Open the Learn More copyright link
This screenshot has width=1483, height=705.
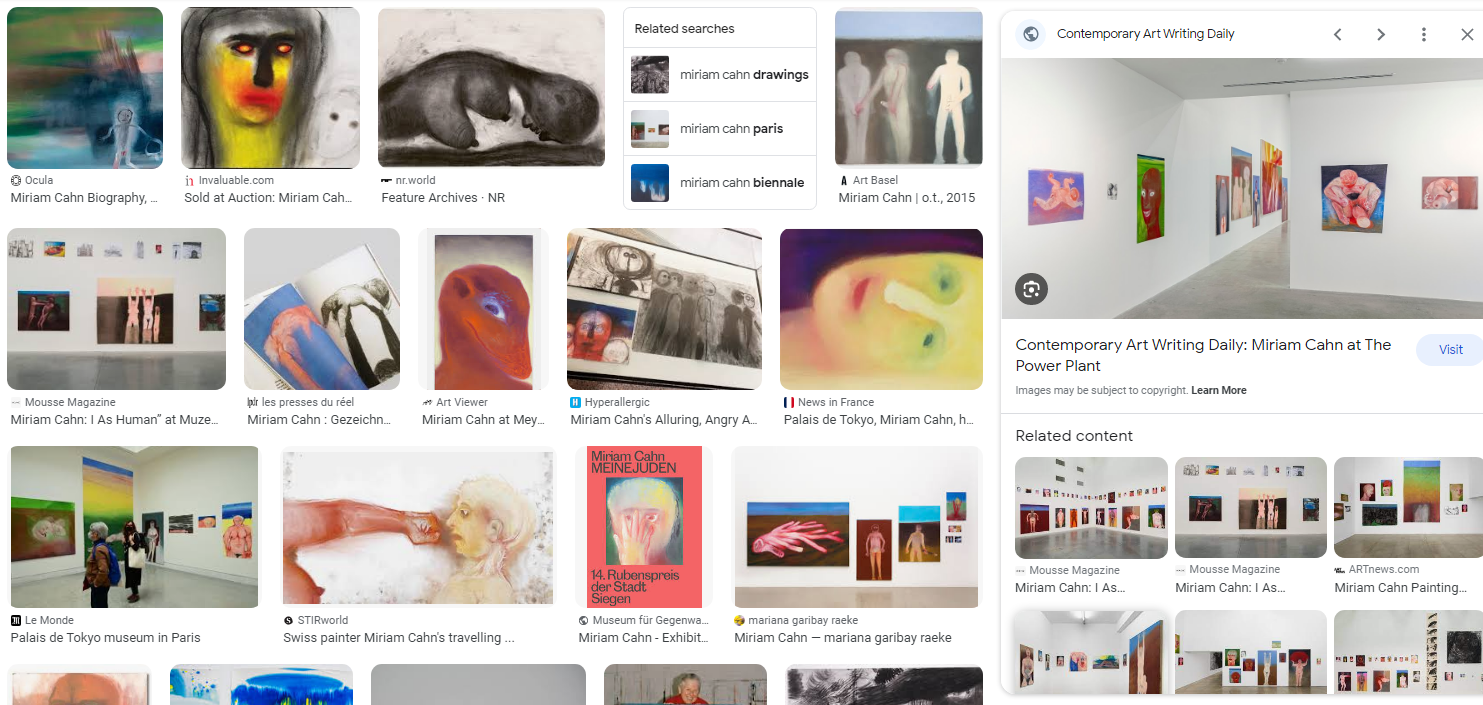pos(1219,390)
